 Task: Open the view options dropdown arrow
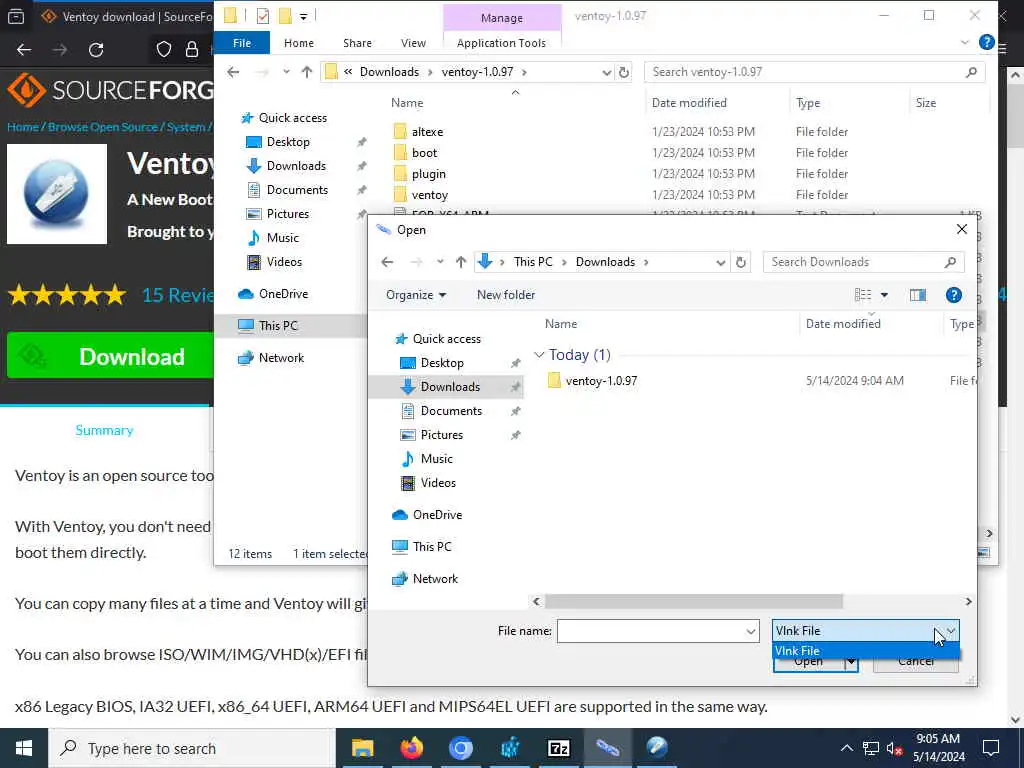(x=884, y=295)
